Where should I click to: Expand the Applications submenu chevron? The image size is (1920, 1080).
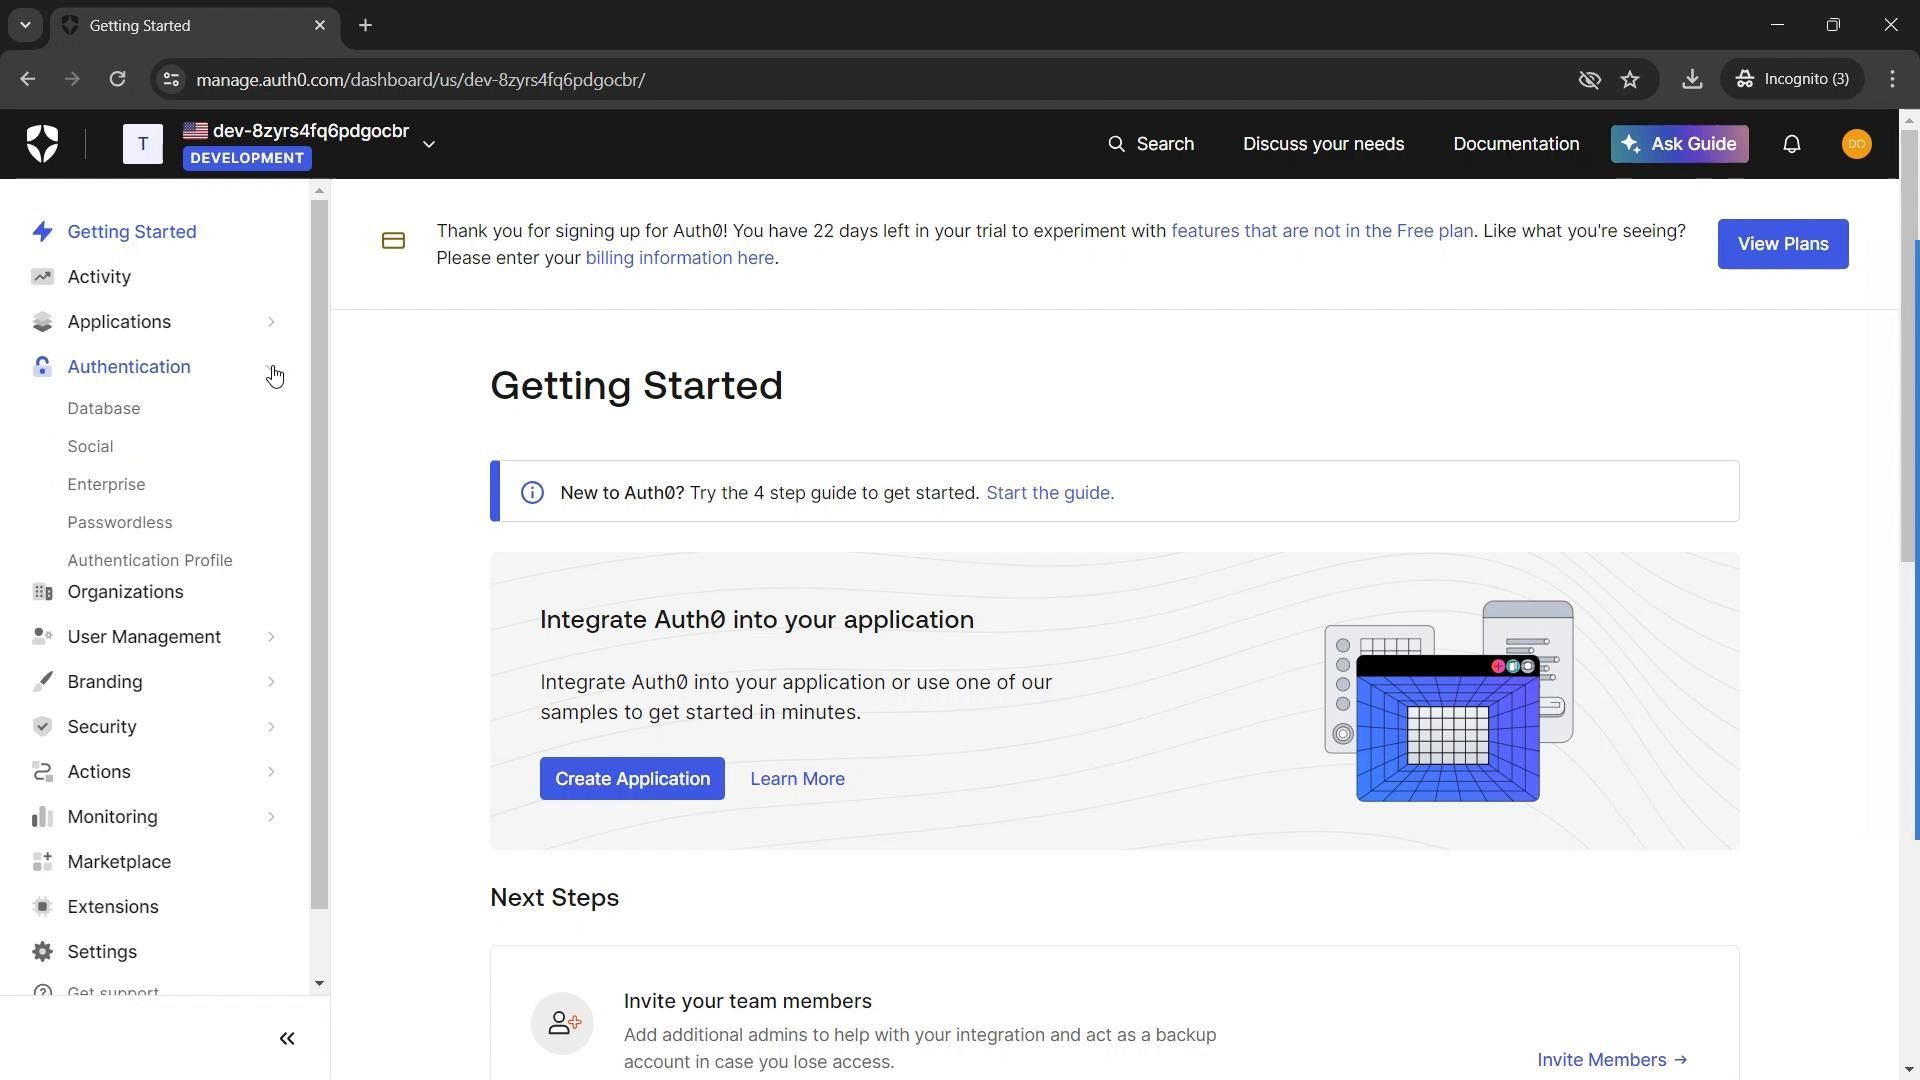271,322
